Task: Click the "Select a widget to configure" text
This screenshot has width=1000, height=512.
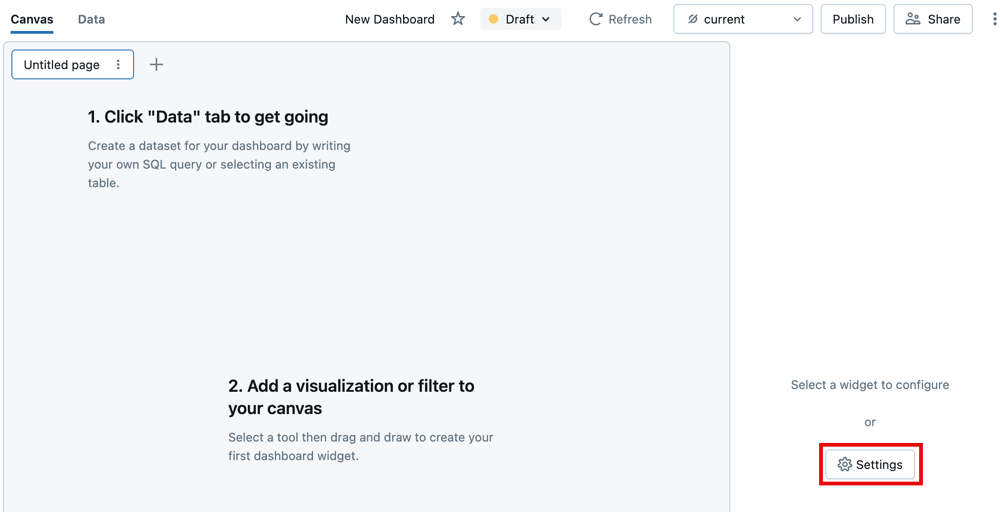Action: (870, 385)
